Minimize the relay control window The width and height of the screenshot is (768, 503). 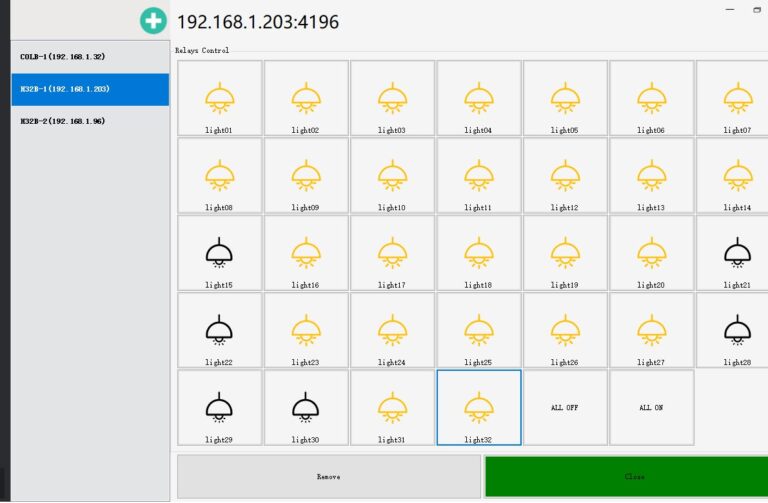pos(727,9)
